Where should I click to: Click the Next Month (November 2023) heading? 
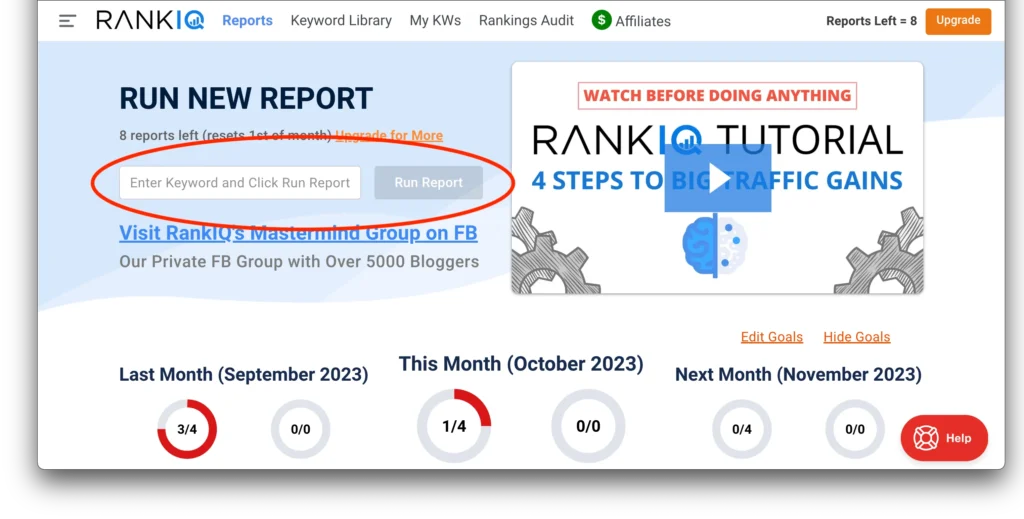click(798, 375)
